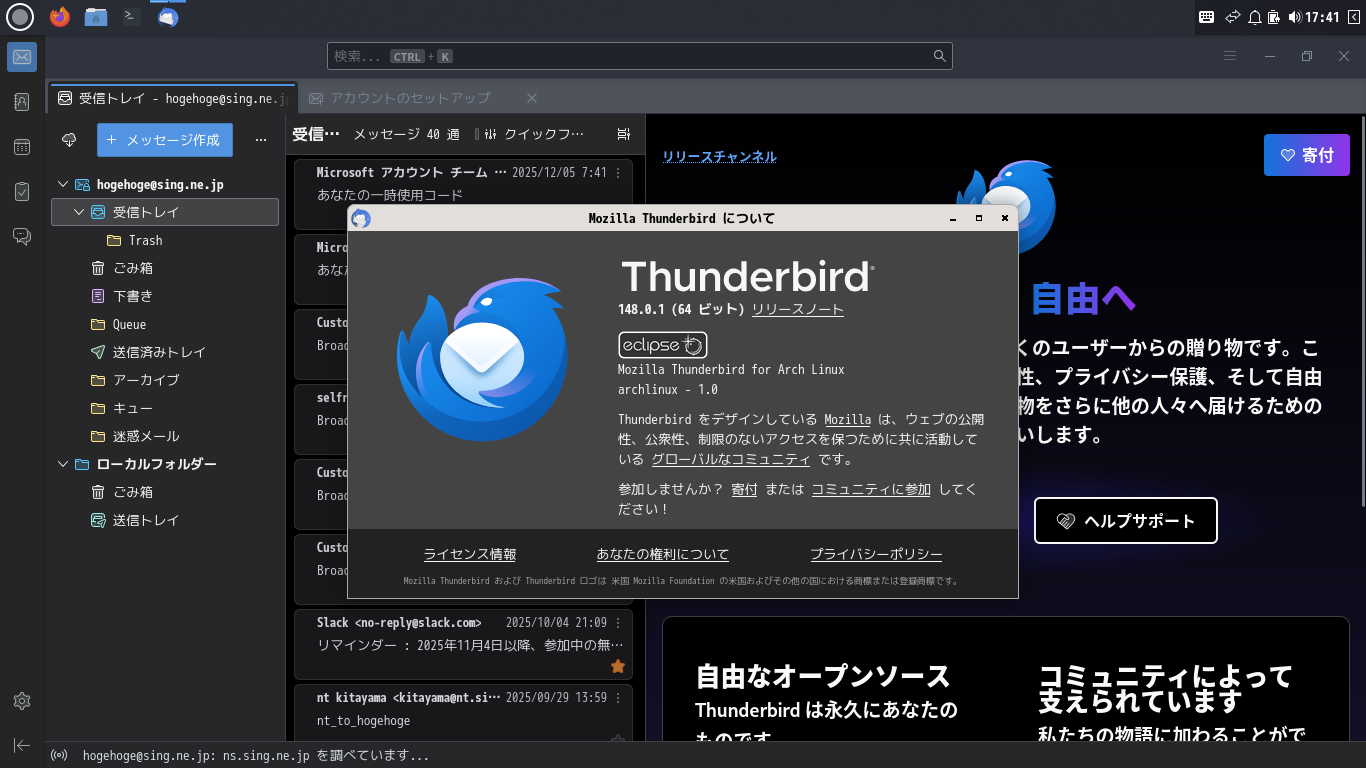The height and width of the screenshot is (768, 1366).
Task: Open the Queue folder
Action: click(165, 324)
